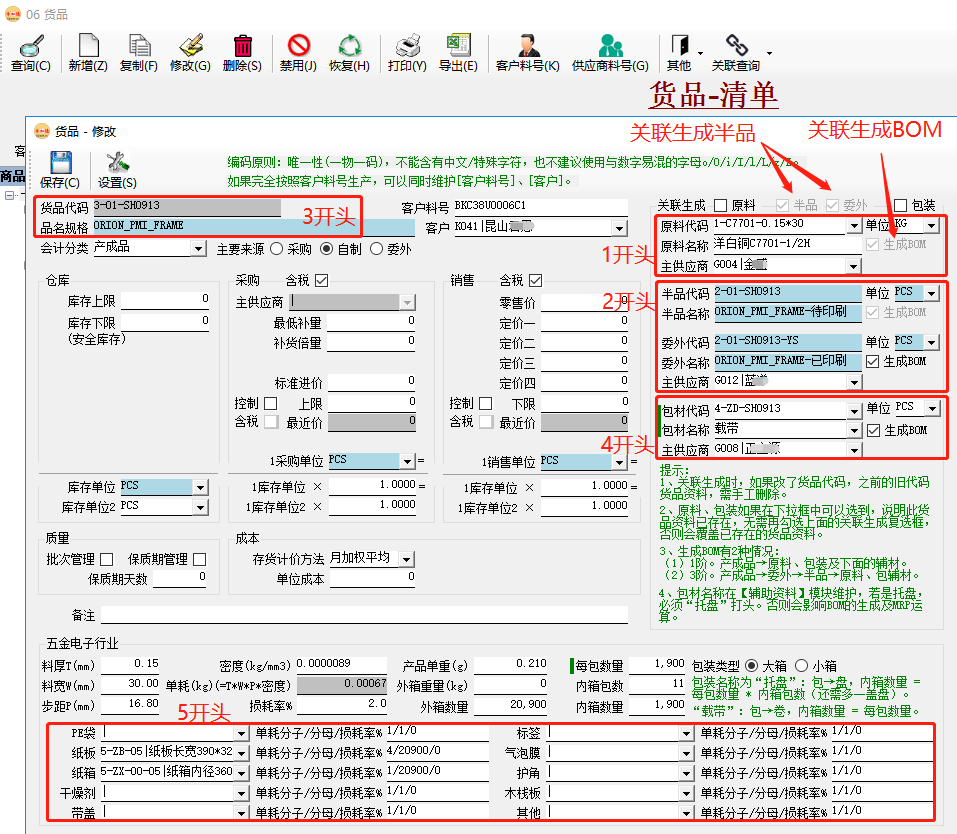Screen dimensions: 957x834
Task: Click the 关联查询 link icon
Action: click(736, 46)
